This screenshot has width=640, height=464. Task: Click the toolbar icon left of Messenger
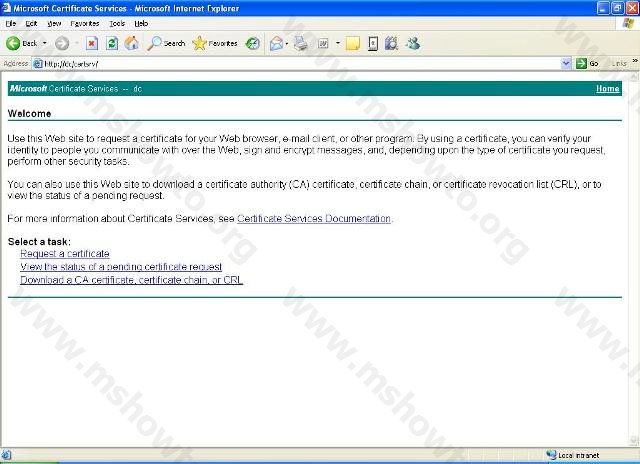click(x=391, y=43)
